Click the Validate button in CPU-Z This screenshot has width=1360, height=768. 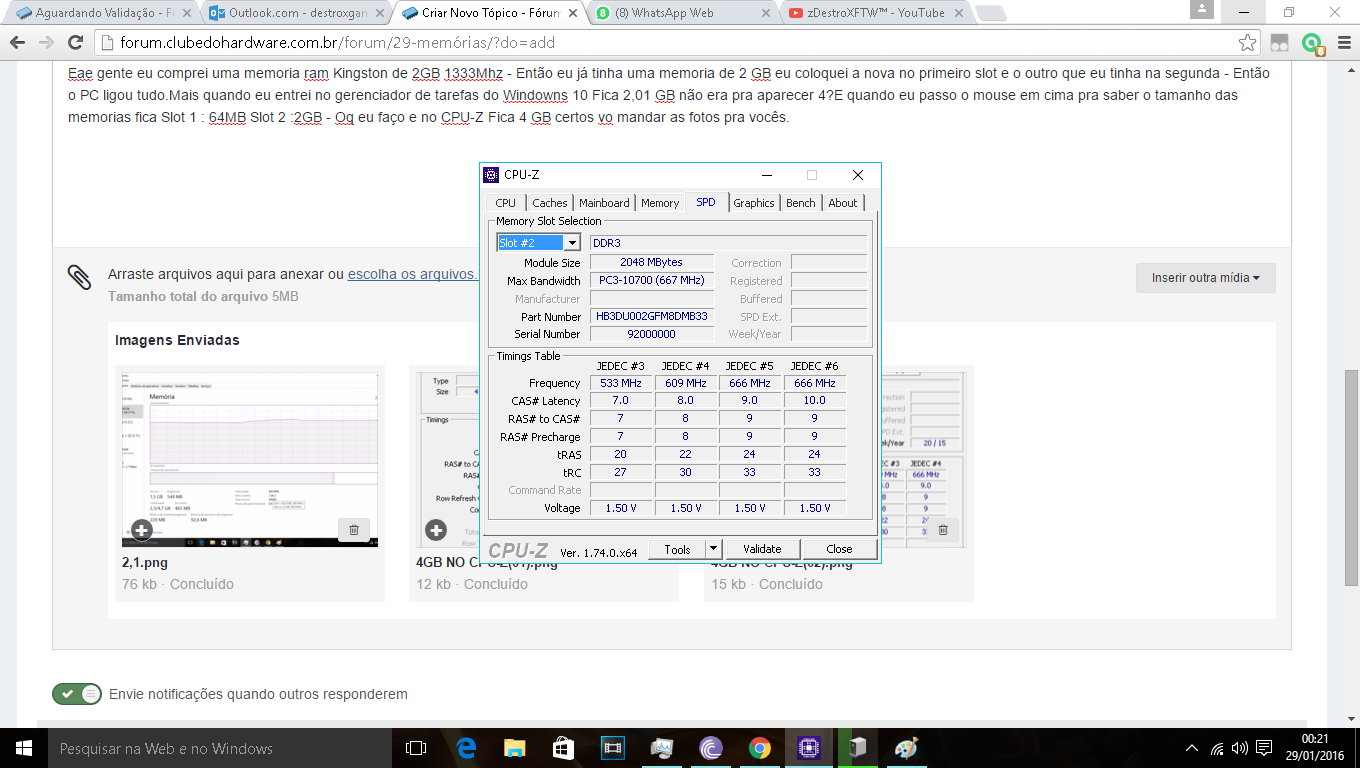point(762,549)
